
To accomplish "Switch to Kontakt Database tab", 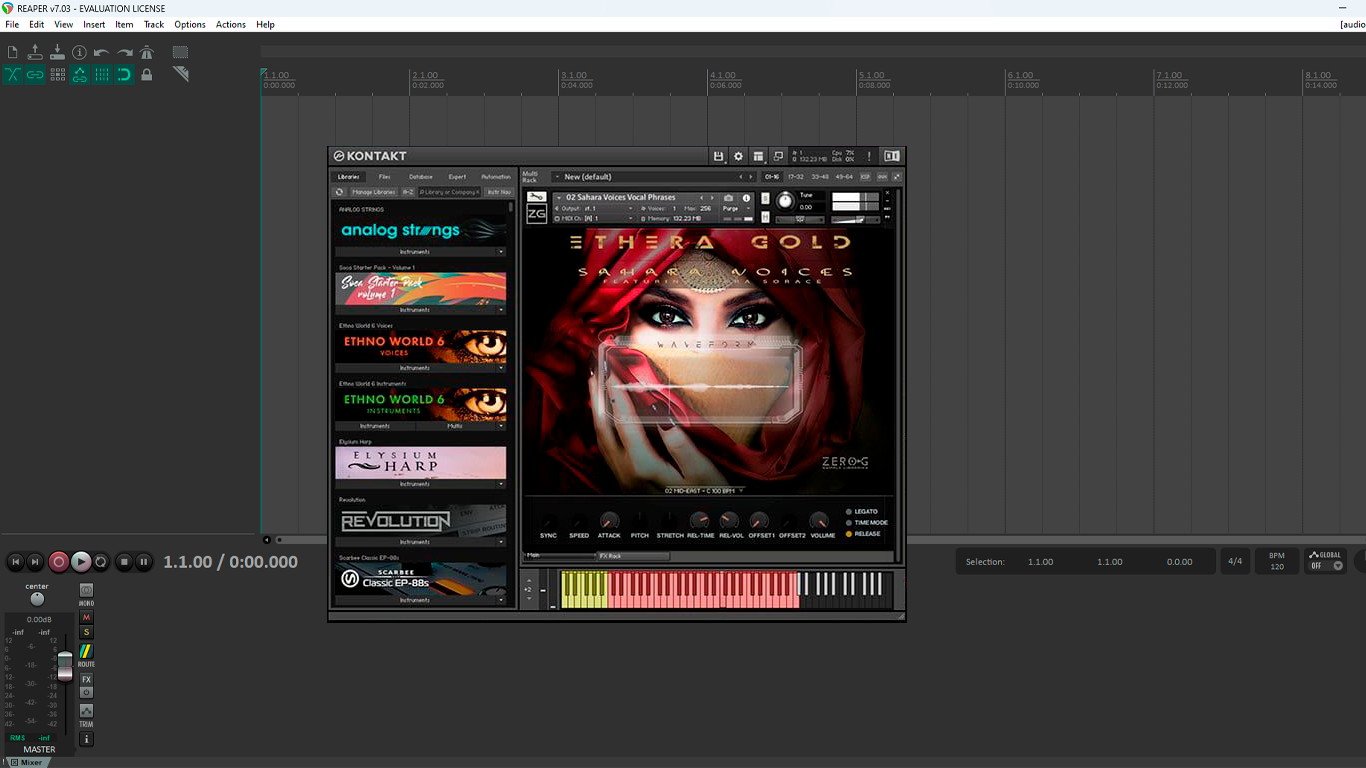I will 421,177.
